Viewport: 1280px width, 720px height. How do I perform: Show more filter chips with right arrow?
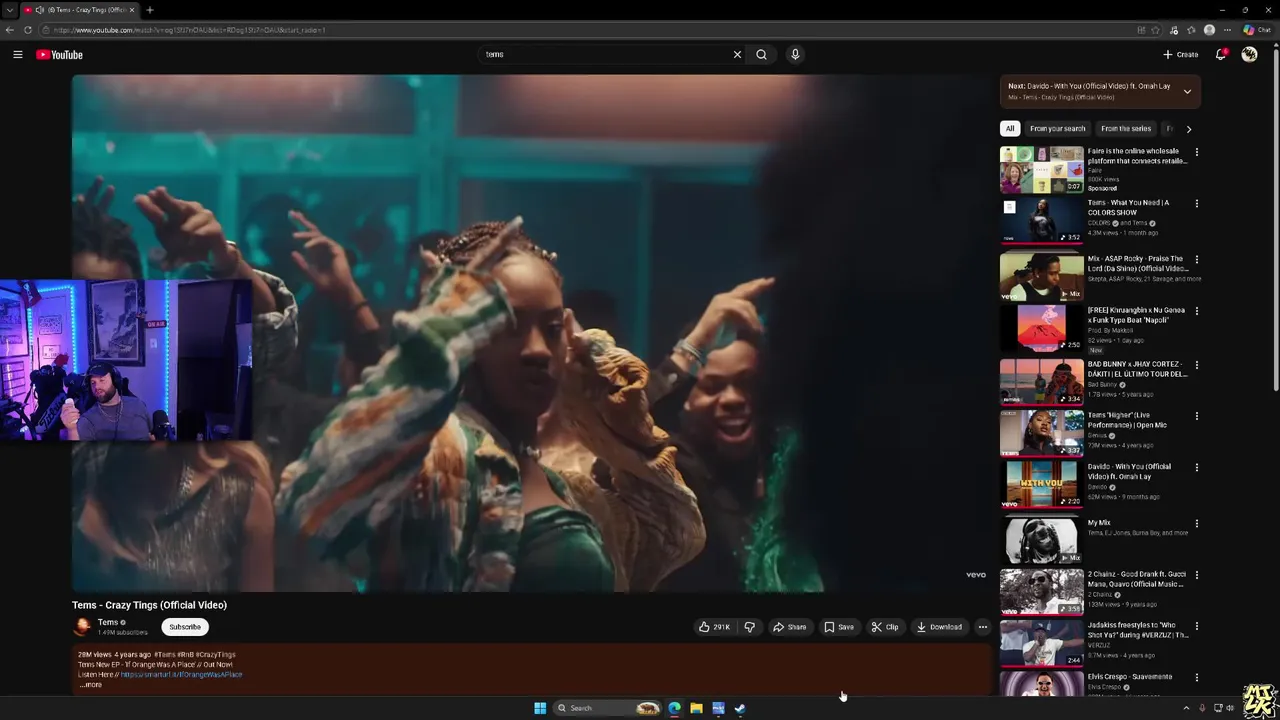(x=1188, y=128)
